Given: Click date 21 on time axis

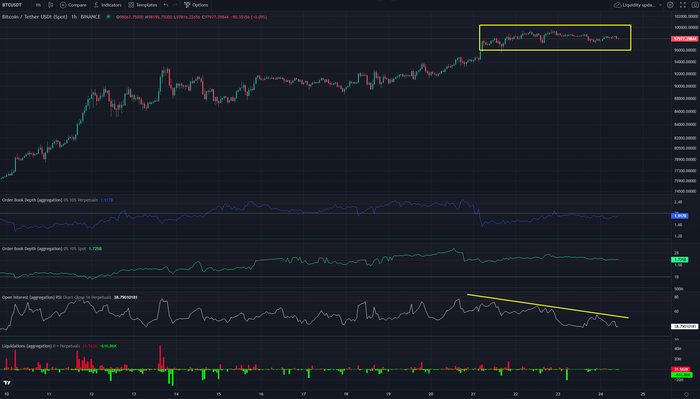Looking at the screenshot, I should click(473, 394).
